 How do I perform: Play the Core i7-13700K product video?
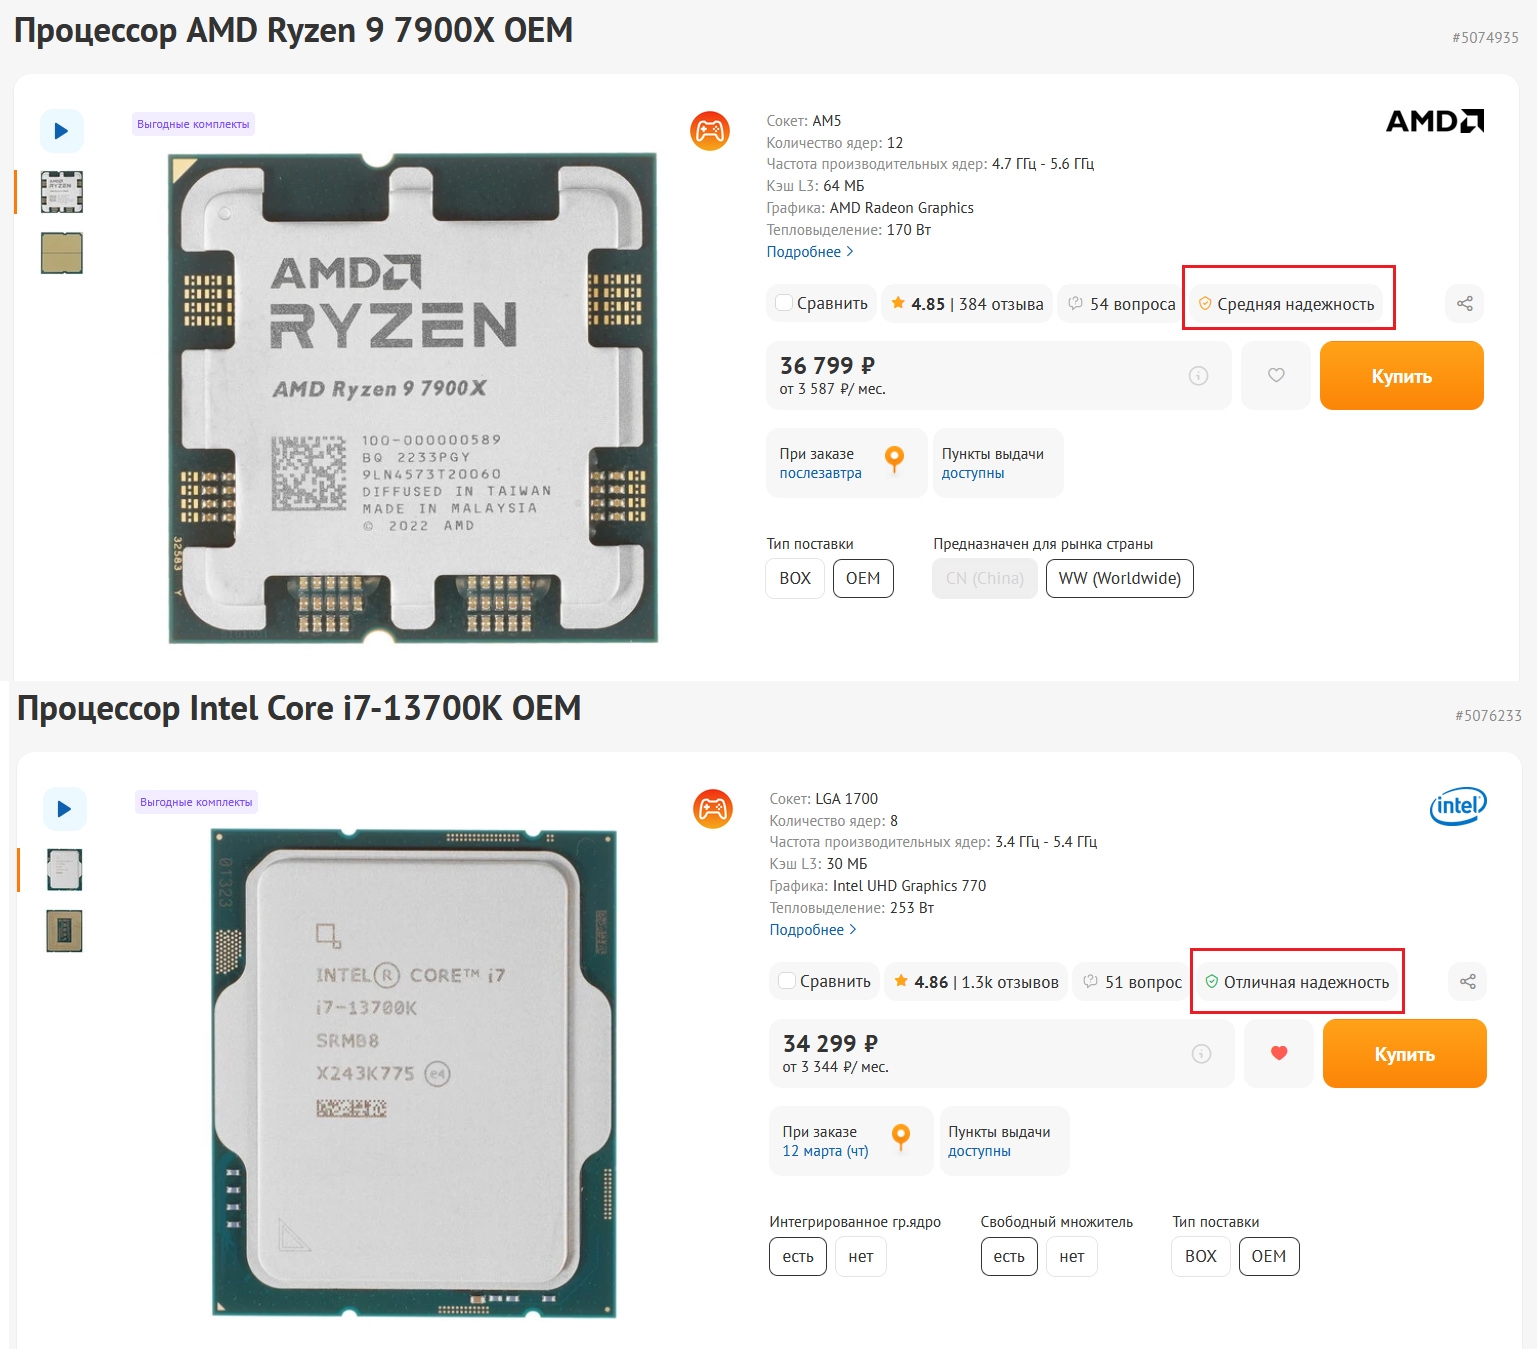click(64, 809)
